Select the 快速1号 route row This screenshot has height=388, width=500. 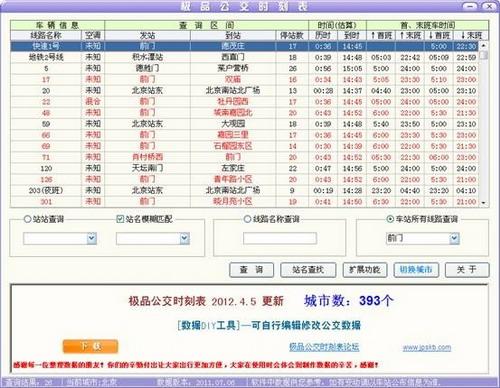point(245,46)
